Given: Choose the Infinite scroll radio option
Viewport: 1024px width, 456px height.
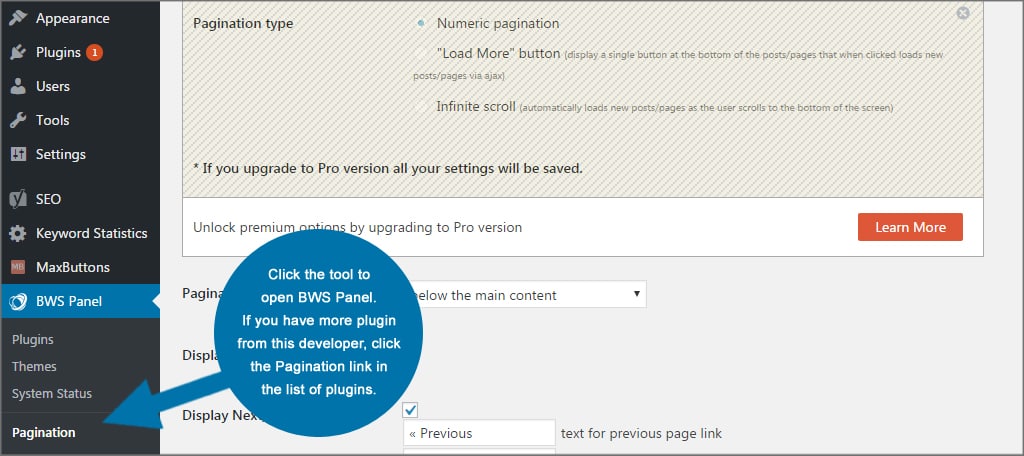Looking at the screenshot, I should (x=421, y=105).
